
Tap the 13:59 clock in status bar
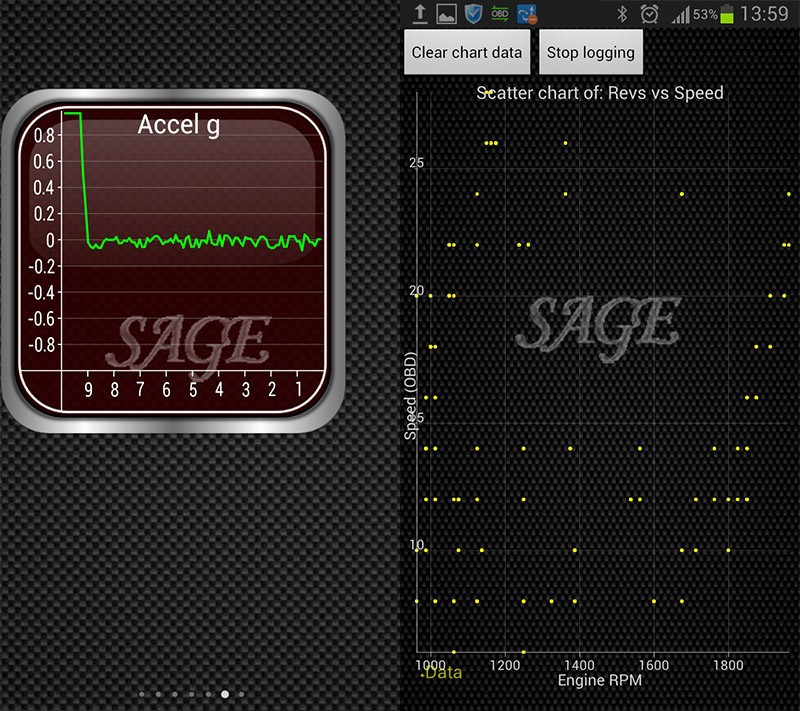point(765,14)
